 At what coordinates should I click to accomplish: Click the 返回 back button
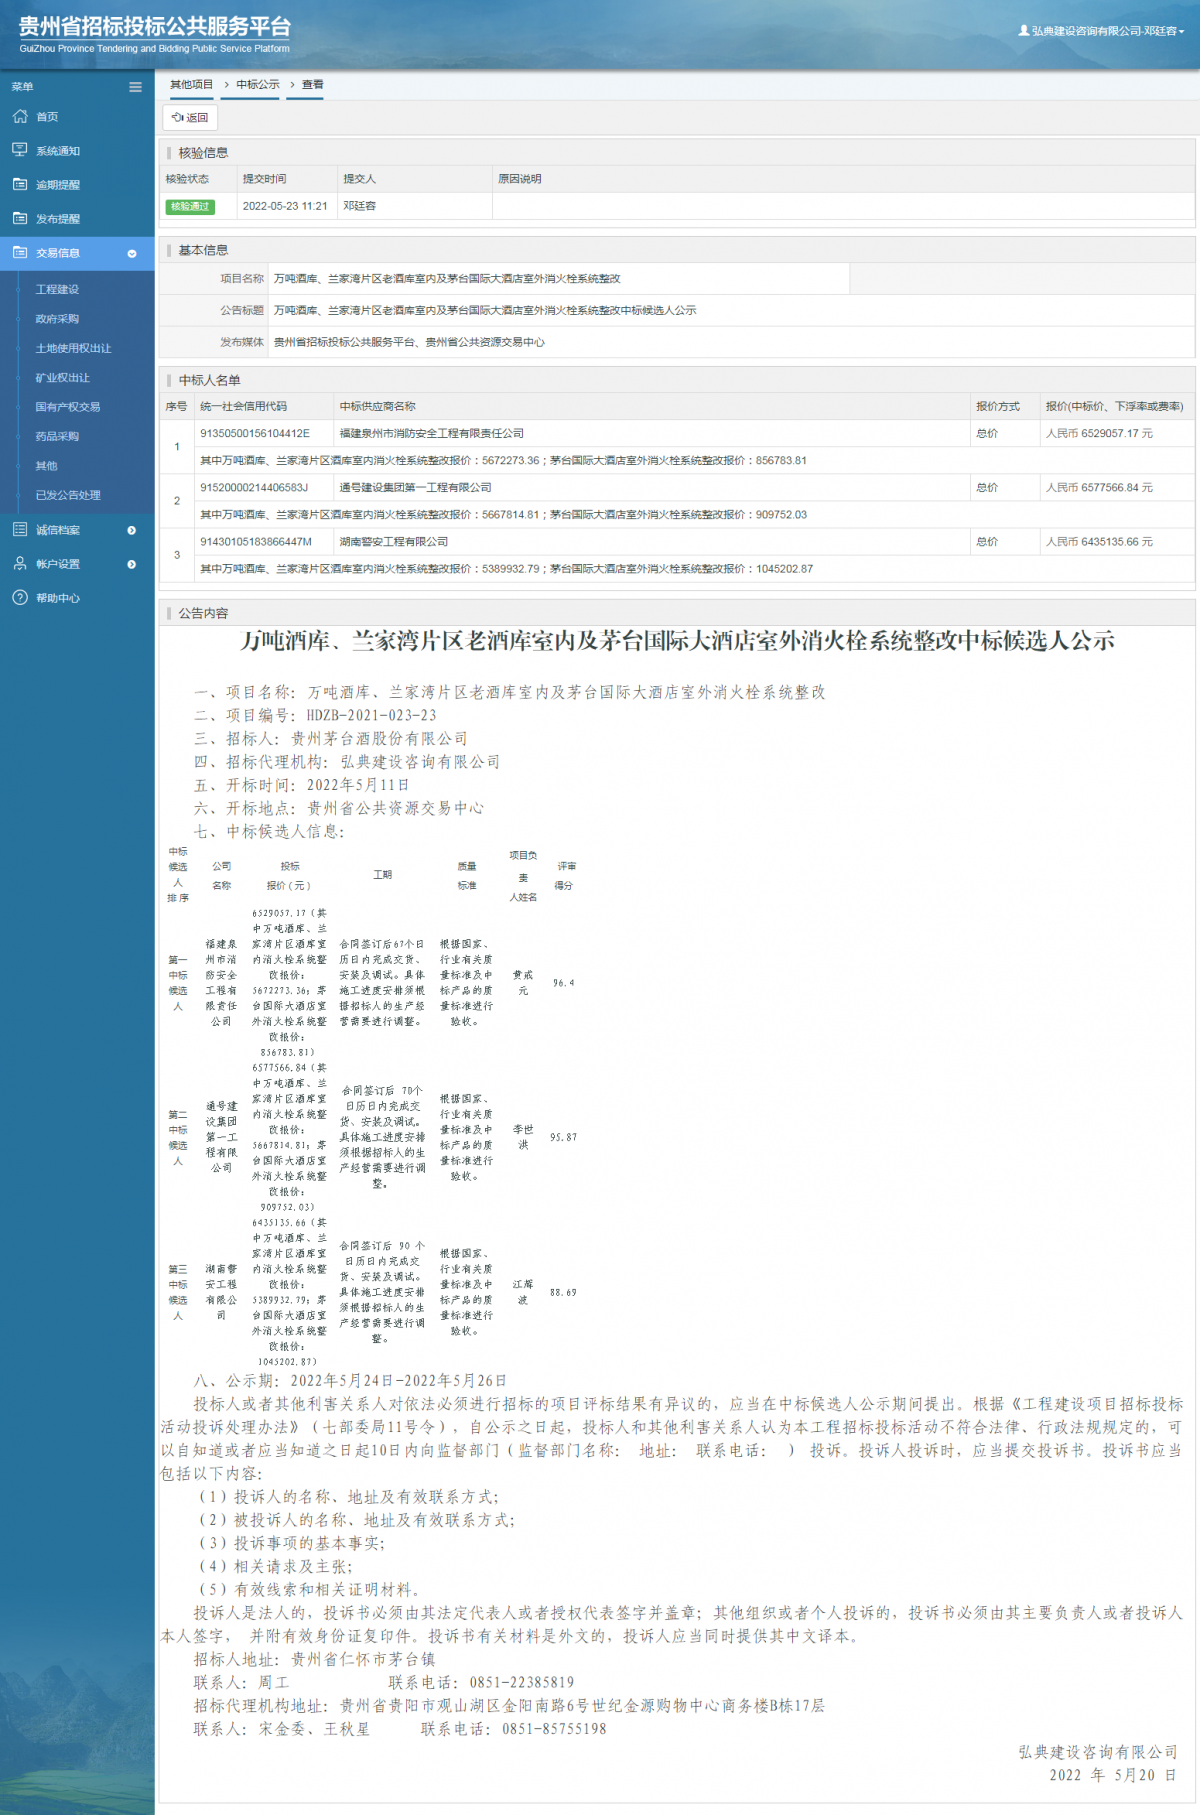coord(190,117)
